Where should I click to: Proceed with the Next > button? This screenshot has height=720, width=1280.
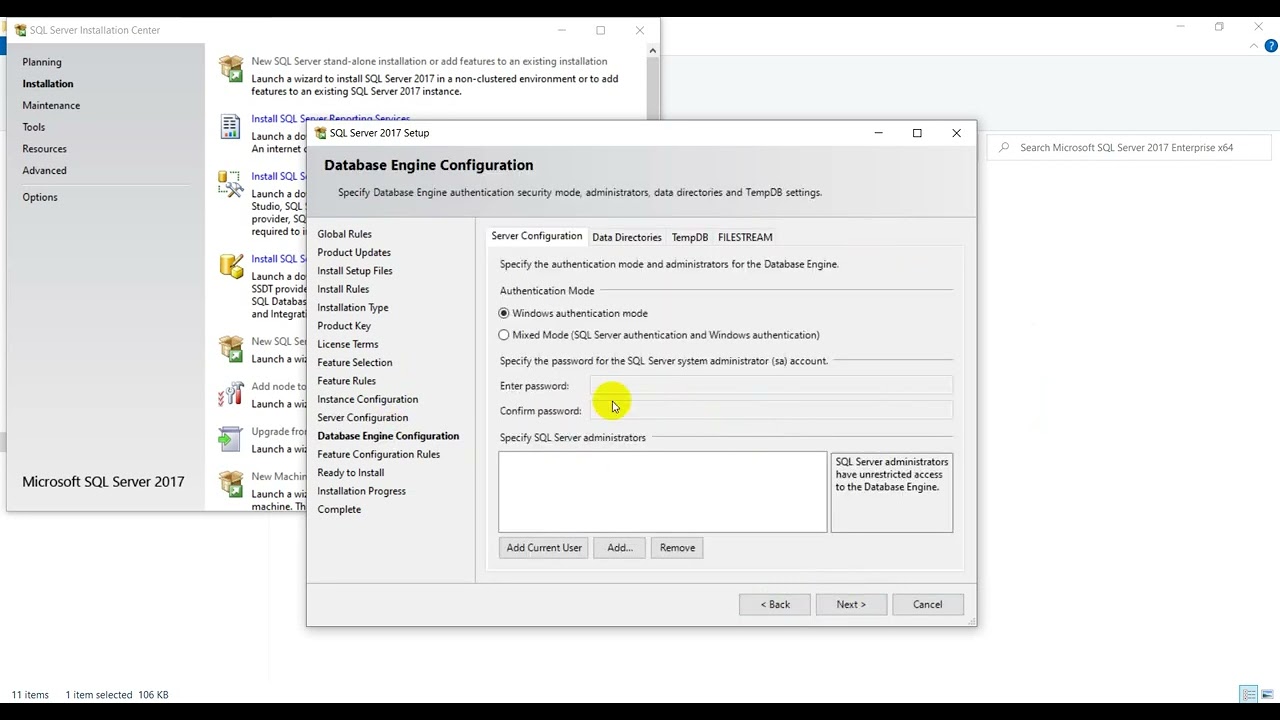pyautogui.click(x=851, y=604)
